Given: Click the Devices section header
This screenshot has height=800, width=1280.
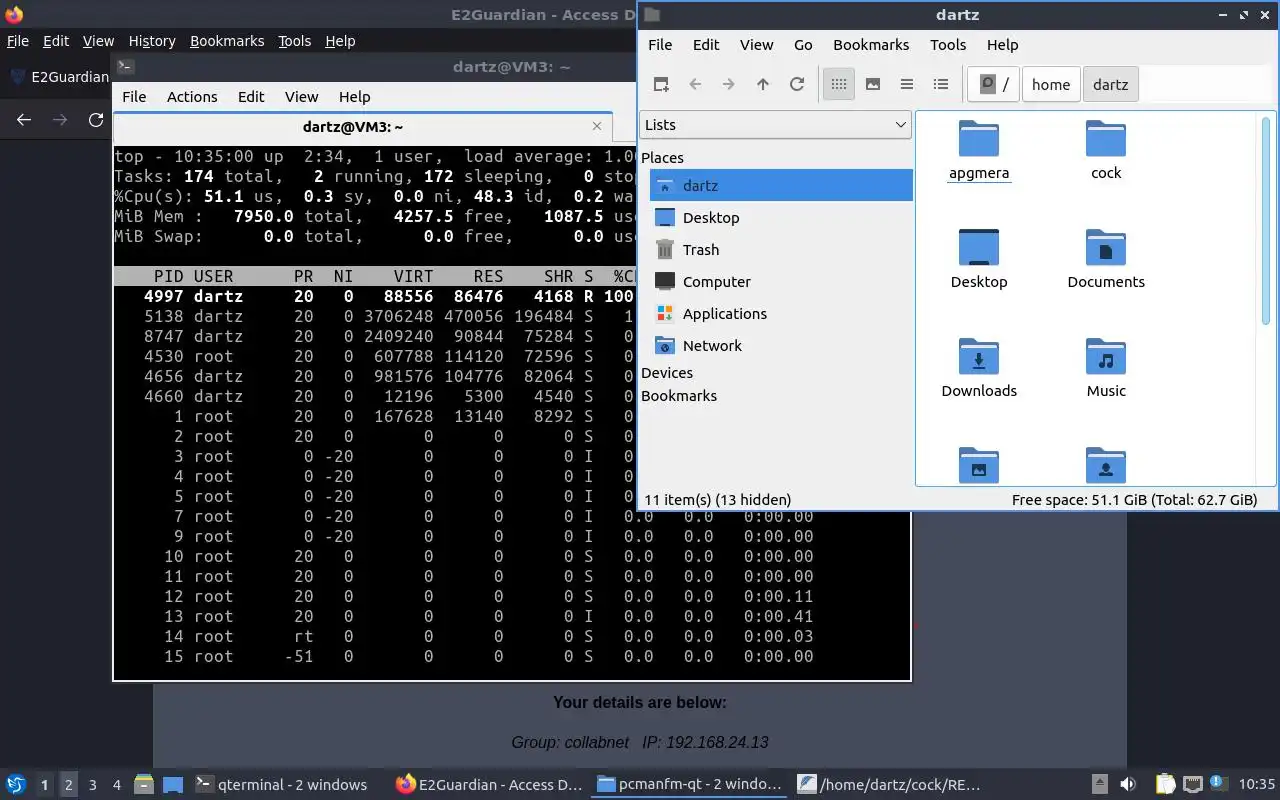Looking at the screenshot, I should (x=667, y=373).
